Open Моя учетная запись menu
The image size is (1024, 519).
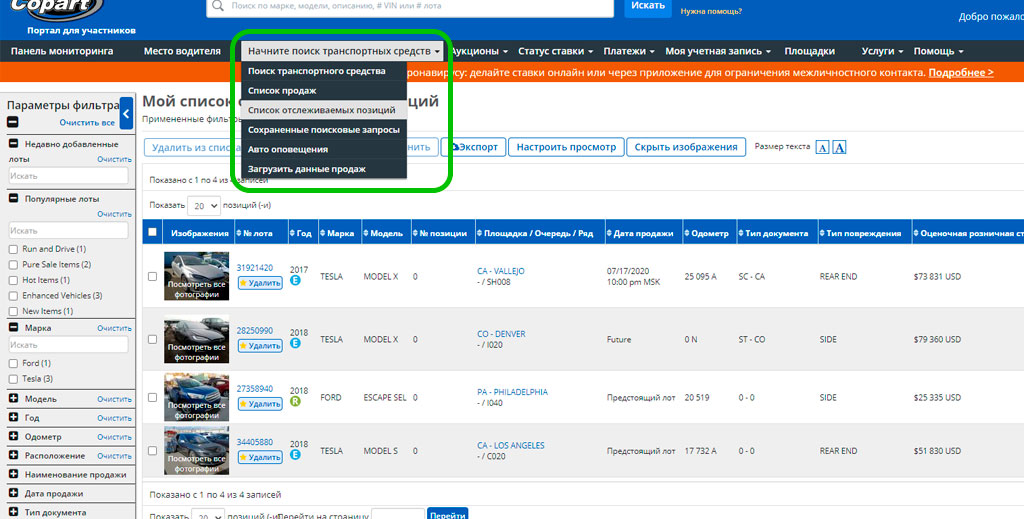pyautogui.click(x=718, y=51)
